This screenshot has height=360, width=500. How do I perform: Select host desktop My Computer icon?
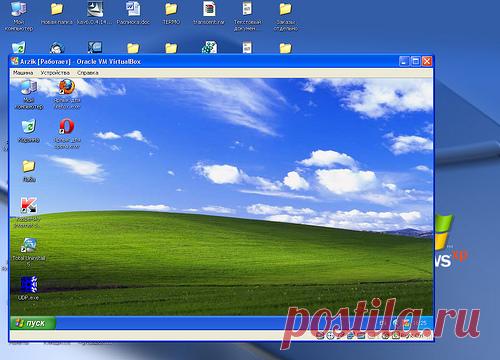(19, 9)
